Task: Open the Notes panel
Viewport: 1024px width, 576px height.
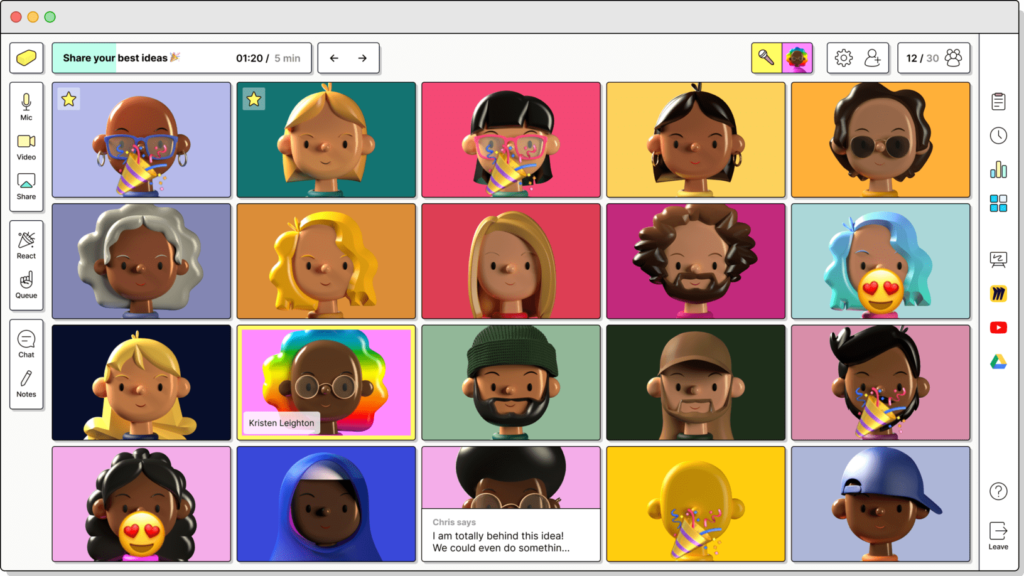Action: tap(26, 383)
